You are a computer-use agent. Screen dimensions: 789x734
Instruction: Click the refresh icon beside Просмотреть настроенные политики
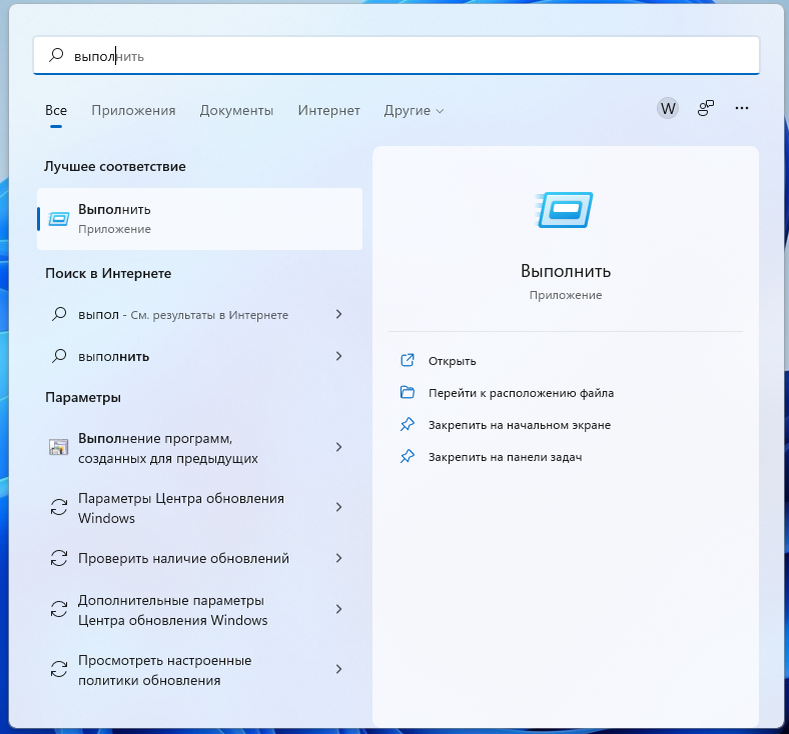(59, 669)
